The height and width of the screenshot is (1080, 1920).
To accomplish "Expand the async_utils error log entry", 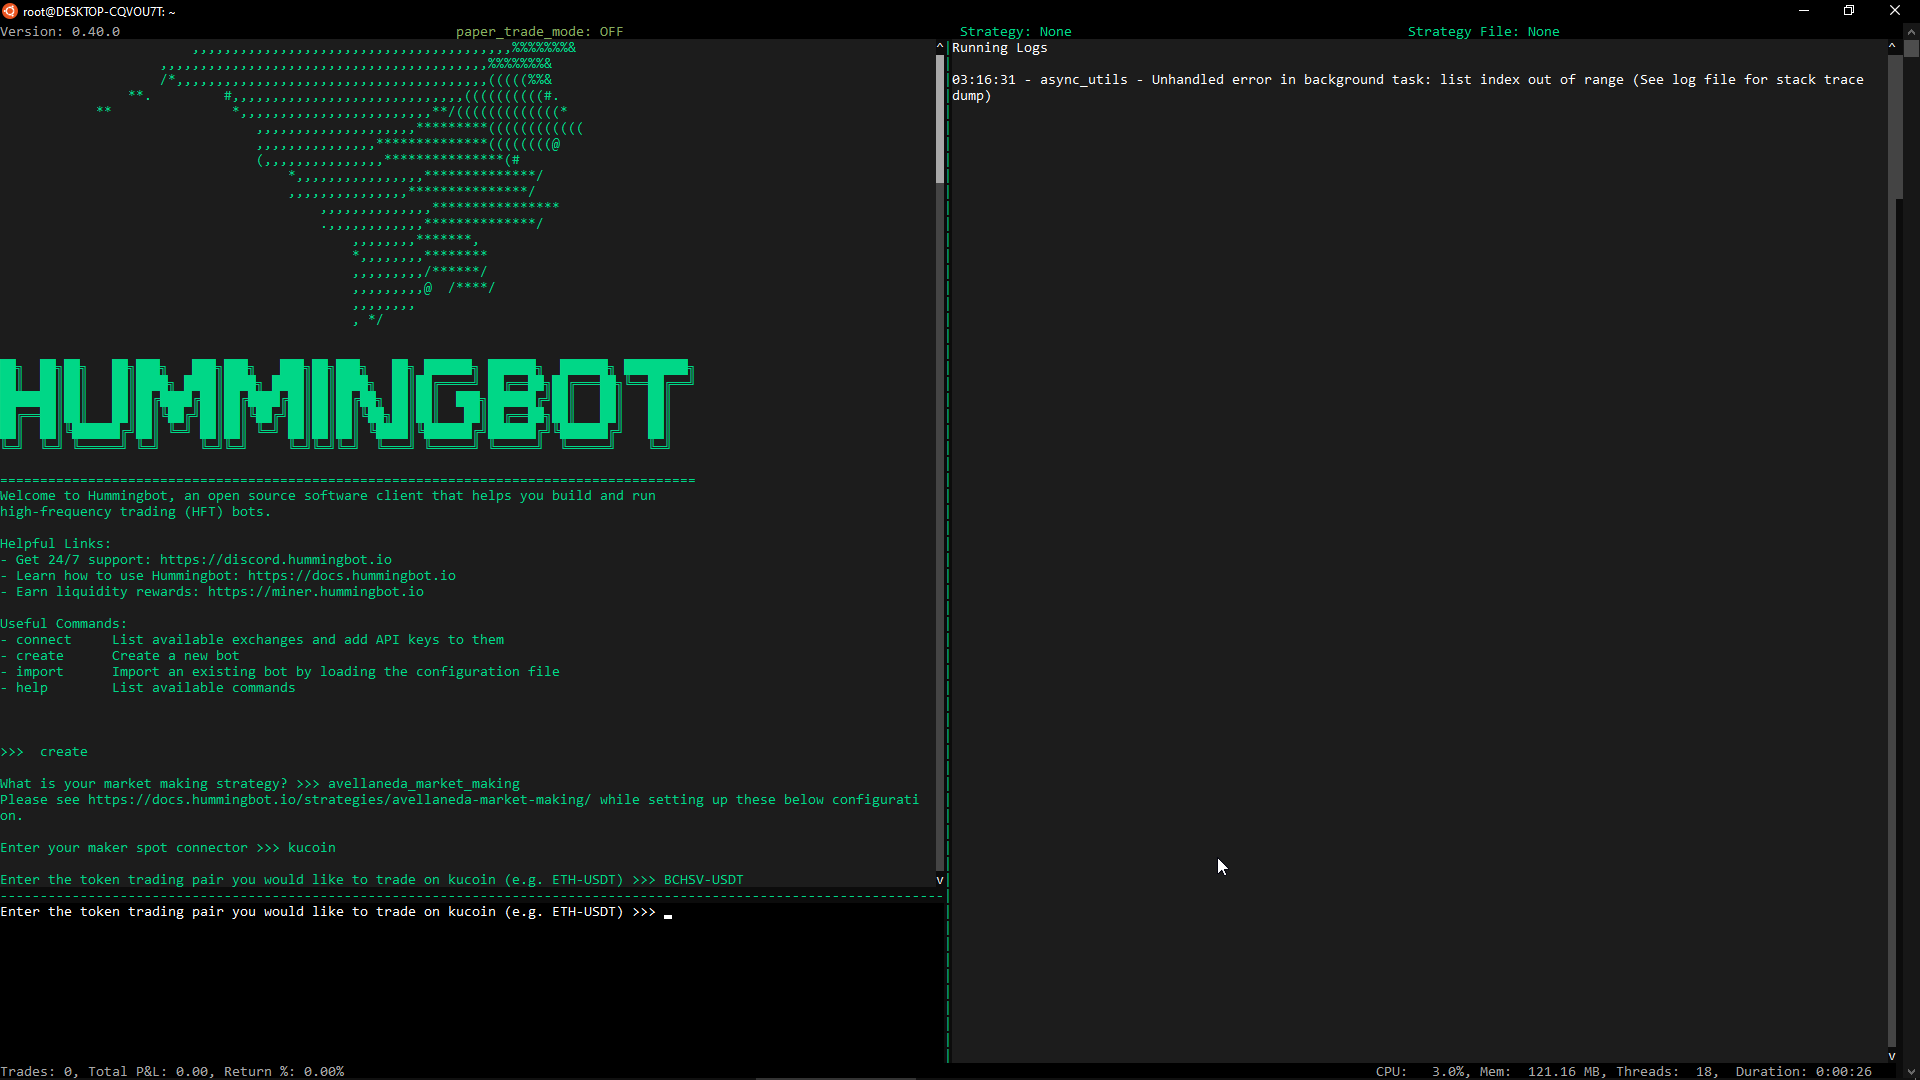I will point(1400,79).
